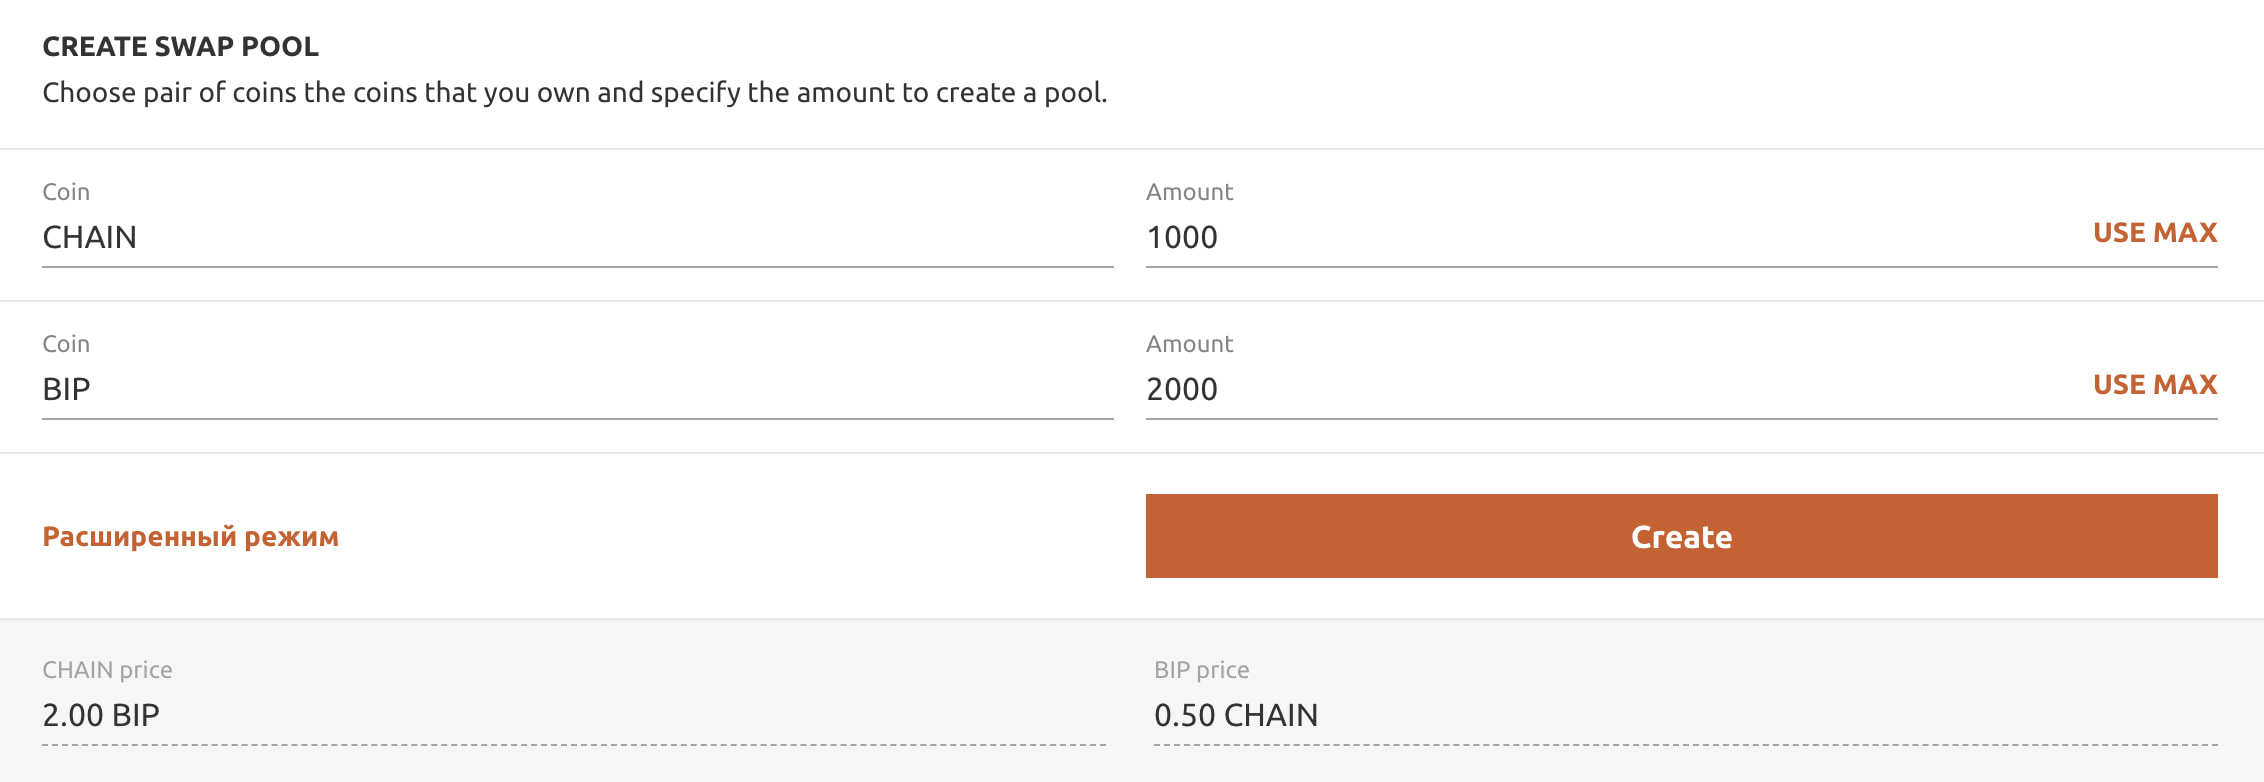Click the dashed underline beneath 0.50 CHAIN
The height and width of the screenshot is (782, 2264).
tap(1686, 745)
